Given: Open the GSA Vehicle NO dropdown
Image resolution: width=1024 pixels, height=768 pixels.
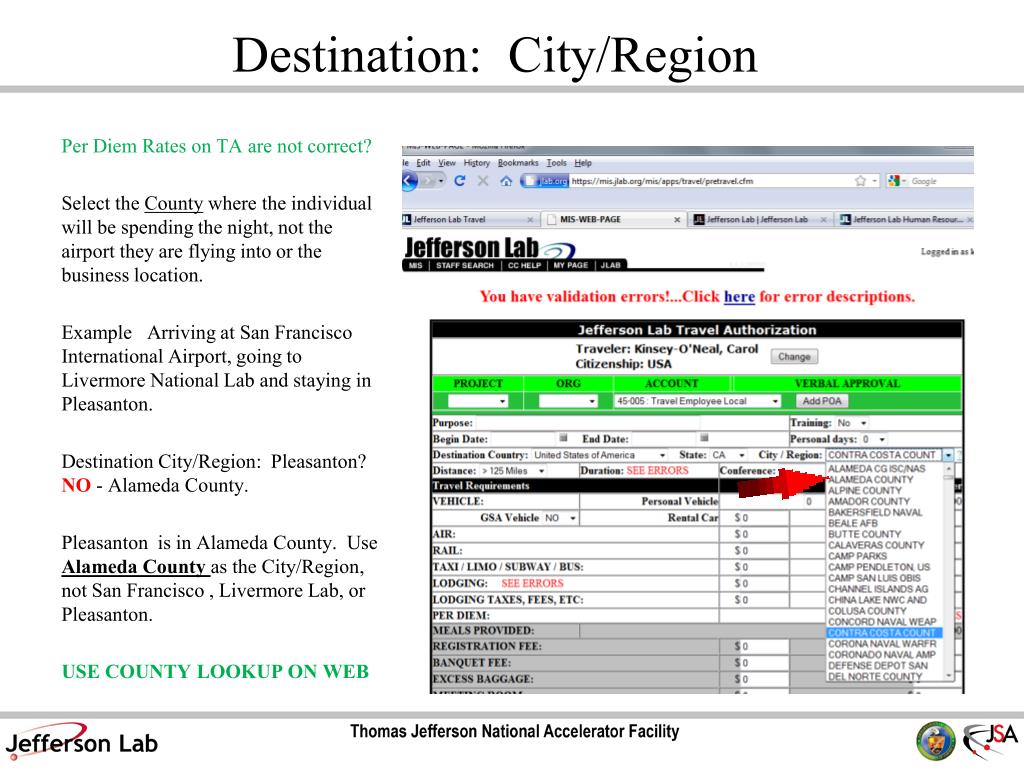Looking at the screenshot, I should point(560,518).
